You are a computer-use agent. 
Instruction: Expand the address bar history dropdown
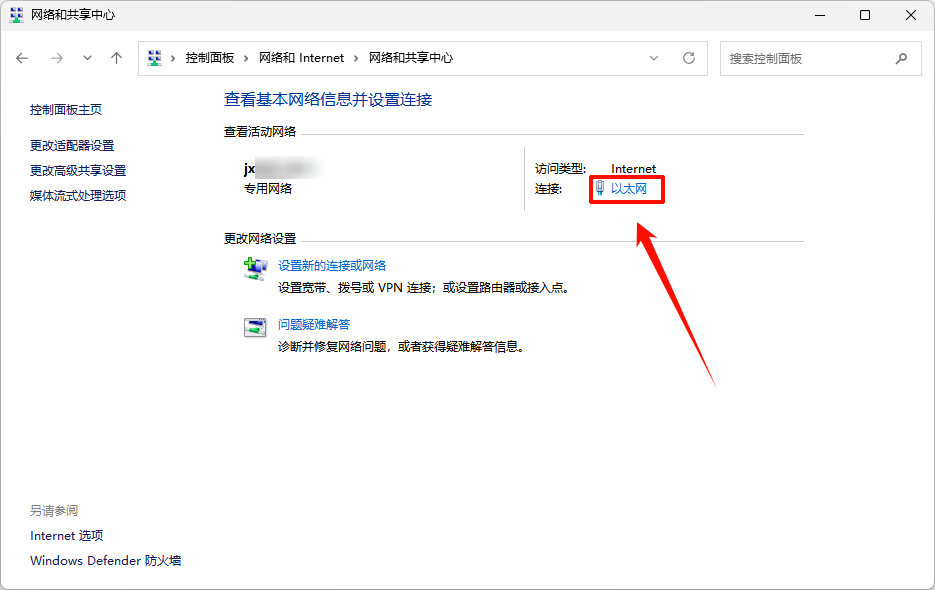[x=655, y=58]
